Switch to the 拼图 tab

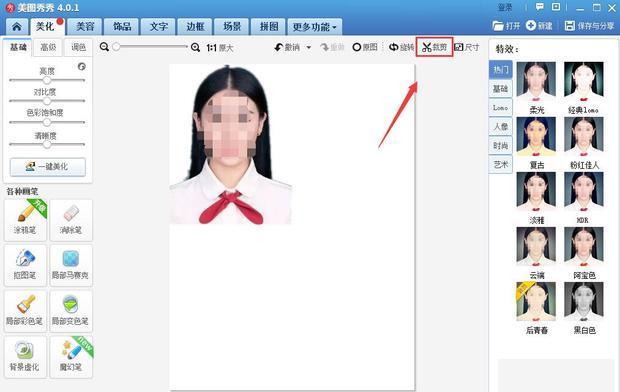[268, 27]
